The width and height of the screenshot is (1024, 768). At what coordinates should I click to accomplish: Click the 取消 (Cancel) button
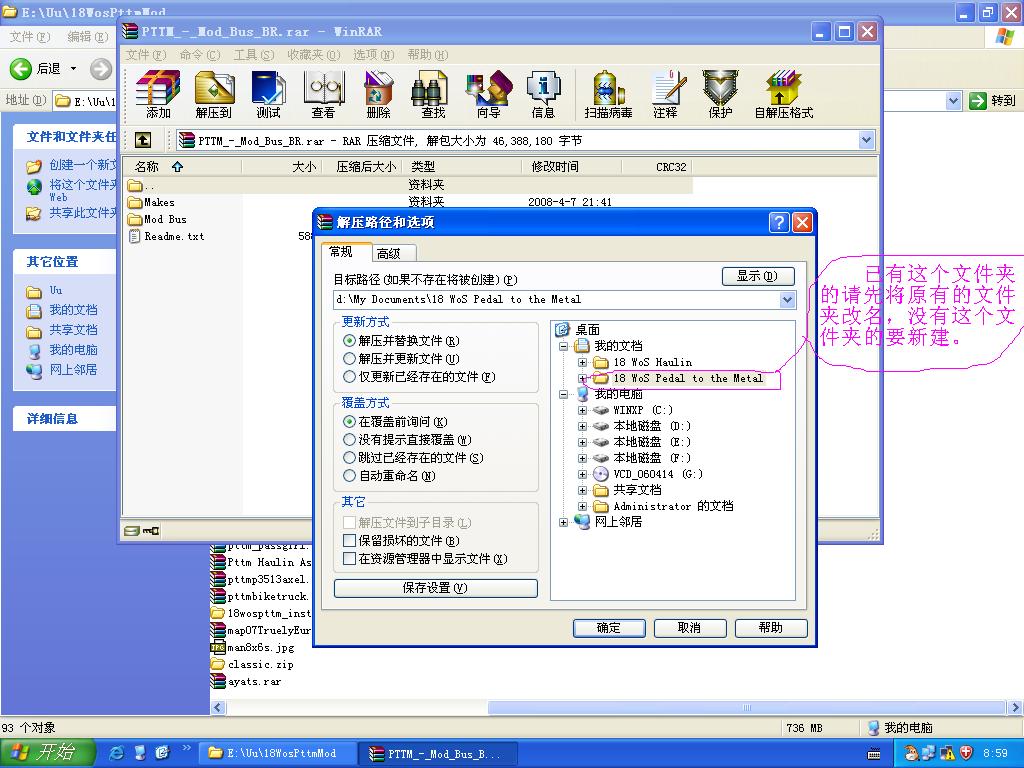tap(690, 628)
